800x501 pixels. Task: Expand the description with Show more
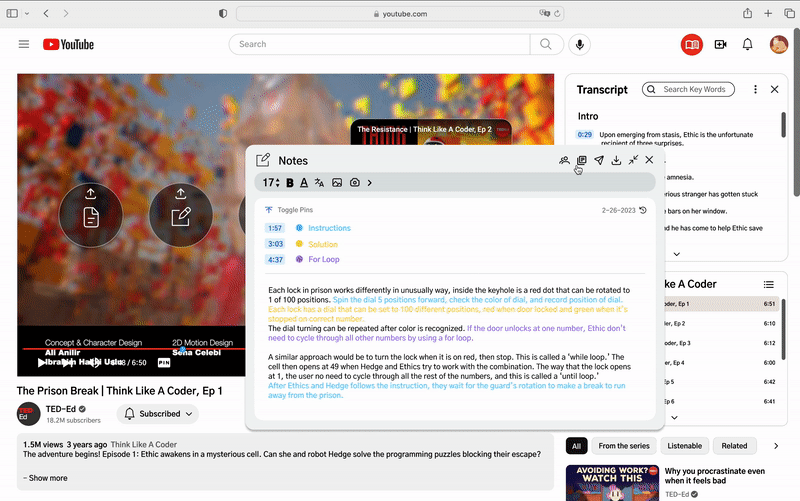pos(45,478)
